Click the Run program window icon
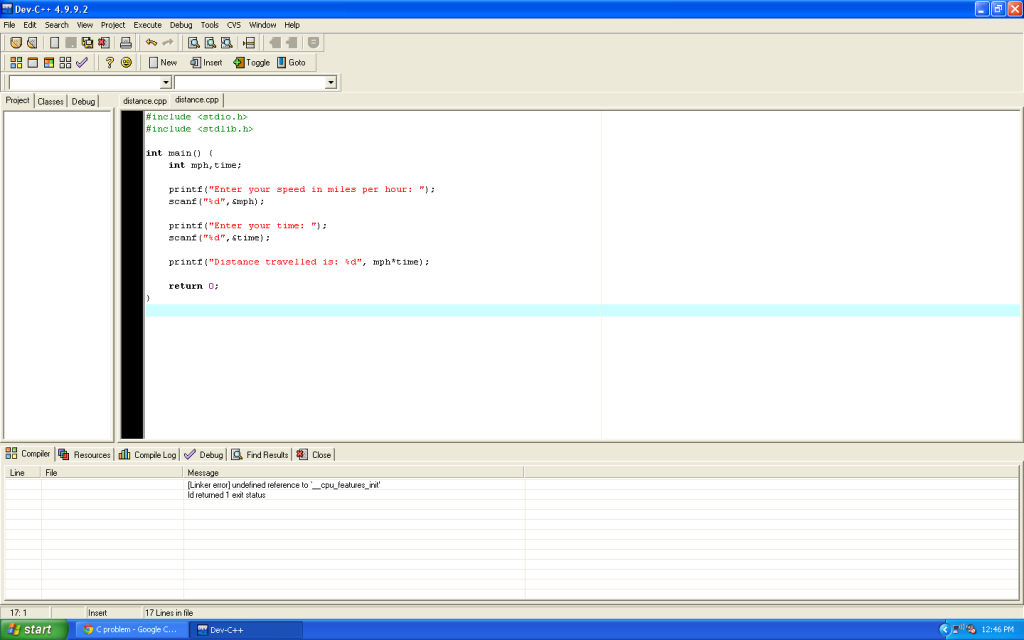Screen dimensions: 1024x640 [x=32, y=62]
